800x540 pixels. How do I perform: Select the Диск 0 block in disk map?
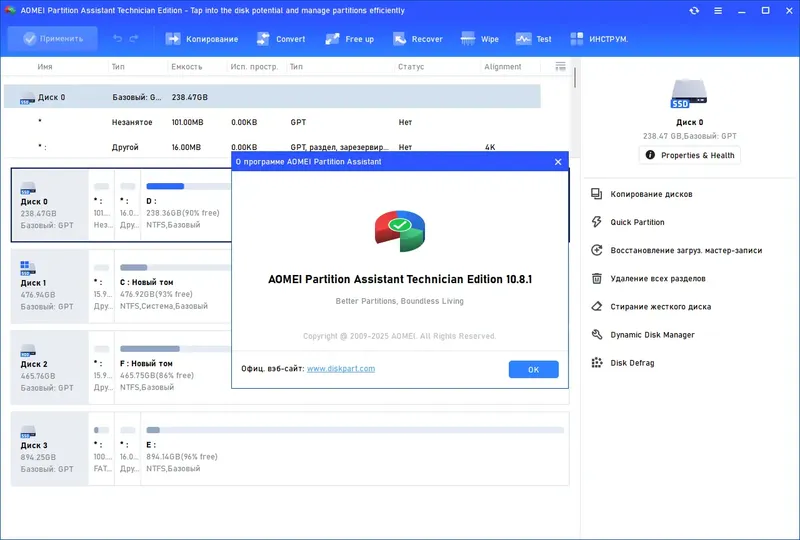[x=49, y=205]
